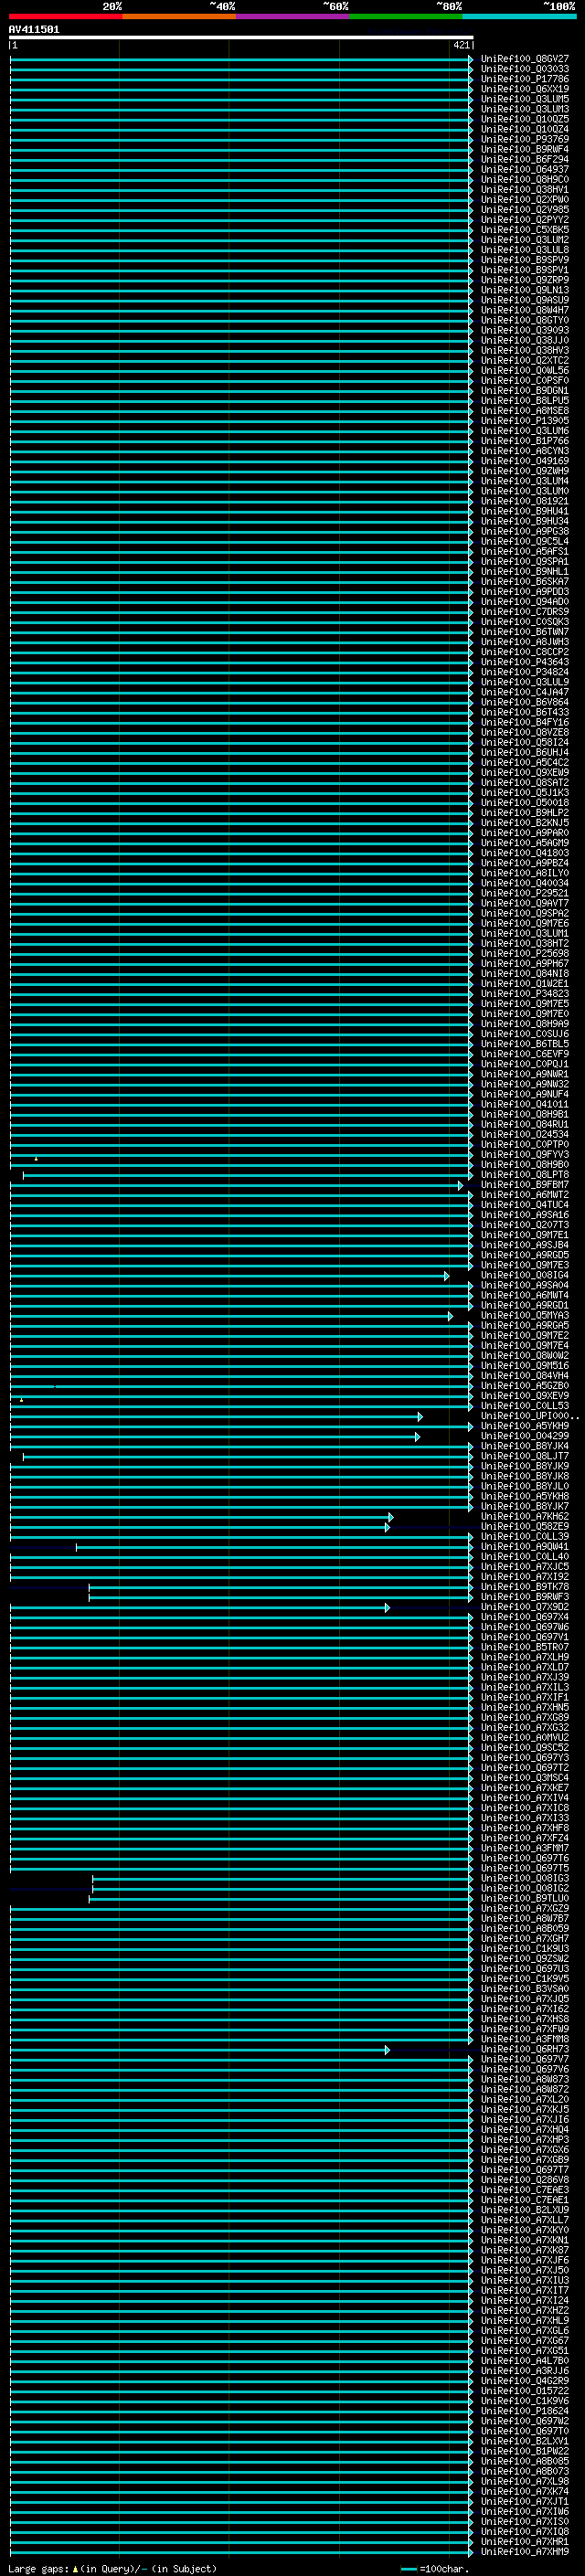Viewport: 585px width, 2576px height.
Task: Click hit label UniRef100_O24534
Action: [525, 1134]
